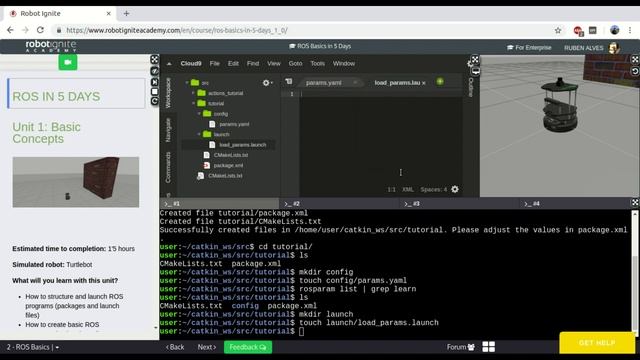The image size is (640, 360).
Task: Open the RUBEN ALVES user avatar
Action: 614,48
